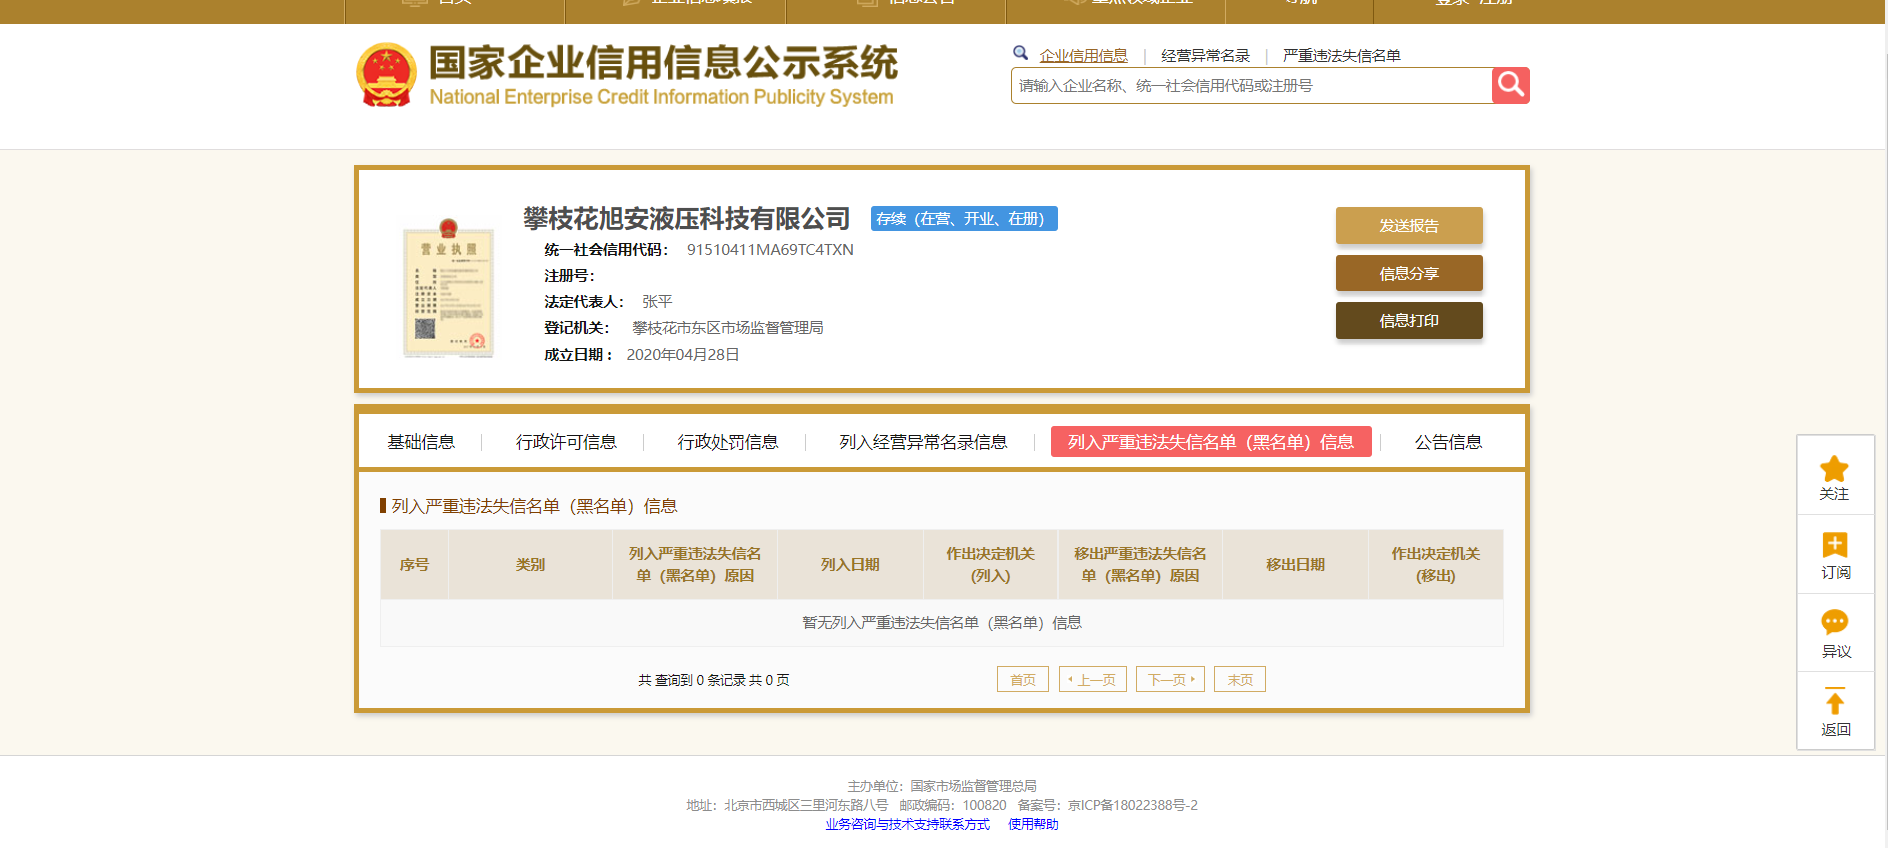Image resolution: width=1888 pixels, height=848 pixels.
Task: Select 经营异常名录 search category
Action: point(1205,56)
